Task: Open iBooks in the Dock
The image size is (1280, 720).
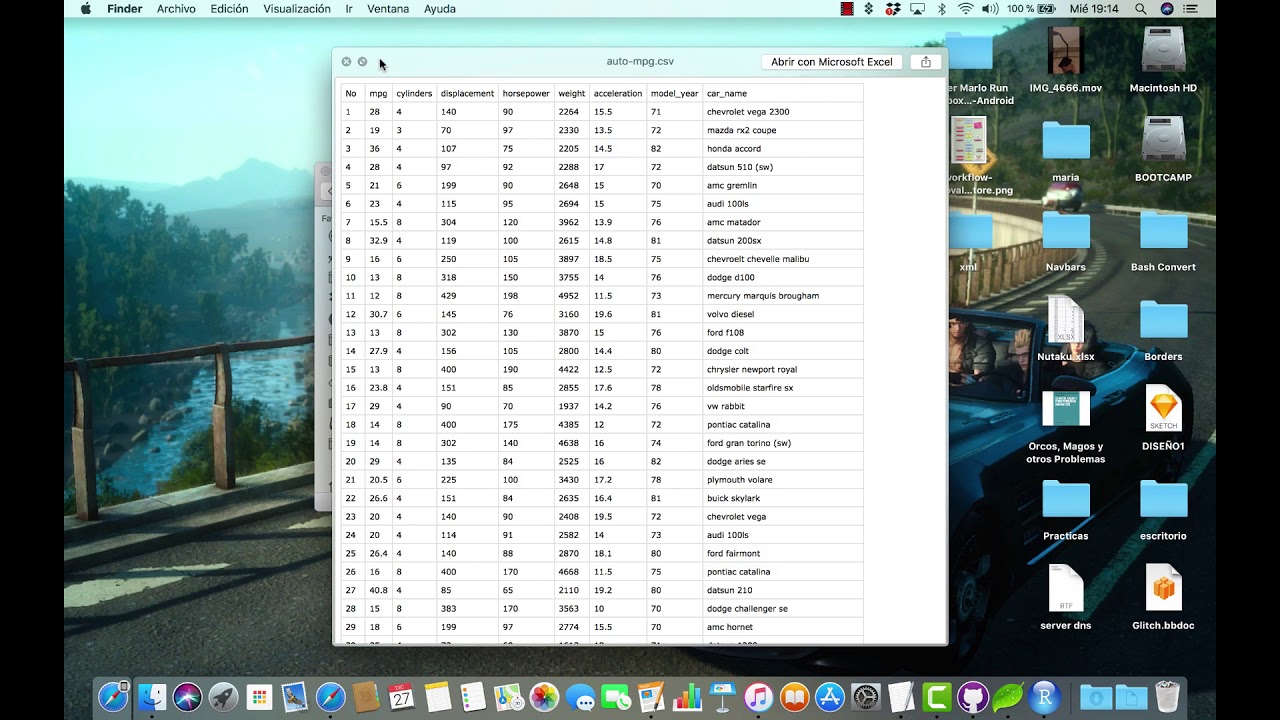Action: [794, 697]
